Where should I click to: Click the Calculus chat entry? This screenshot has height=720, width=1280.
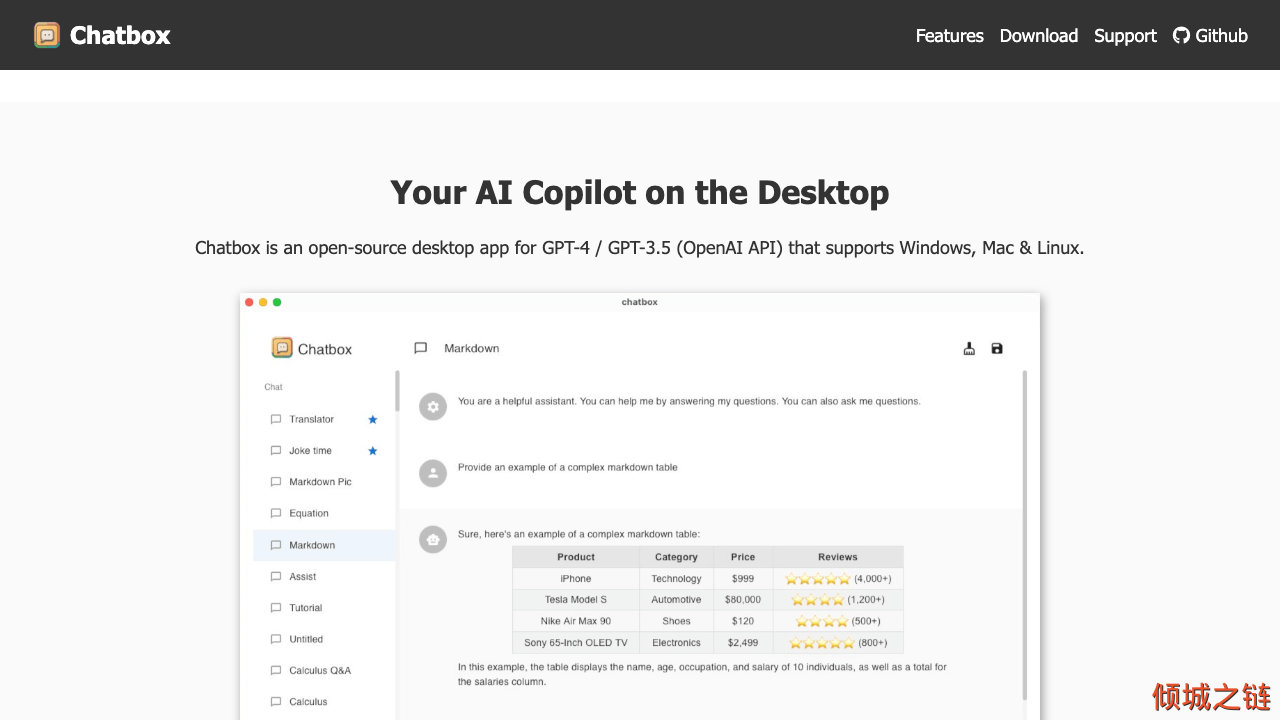(324, 702)
